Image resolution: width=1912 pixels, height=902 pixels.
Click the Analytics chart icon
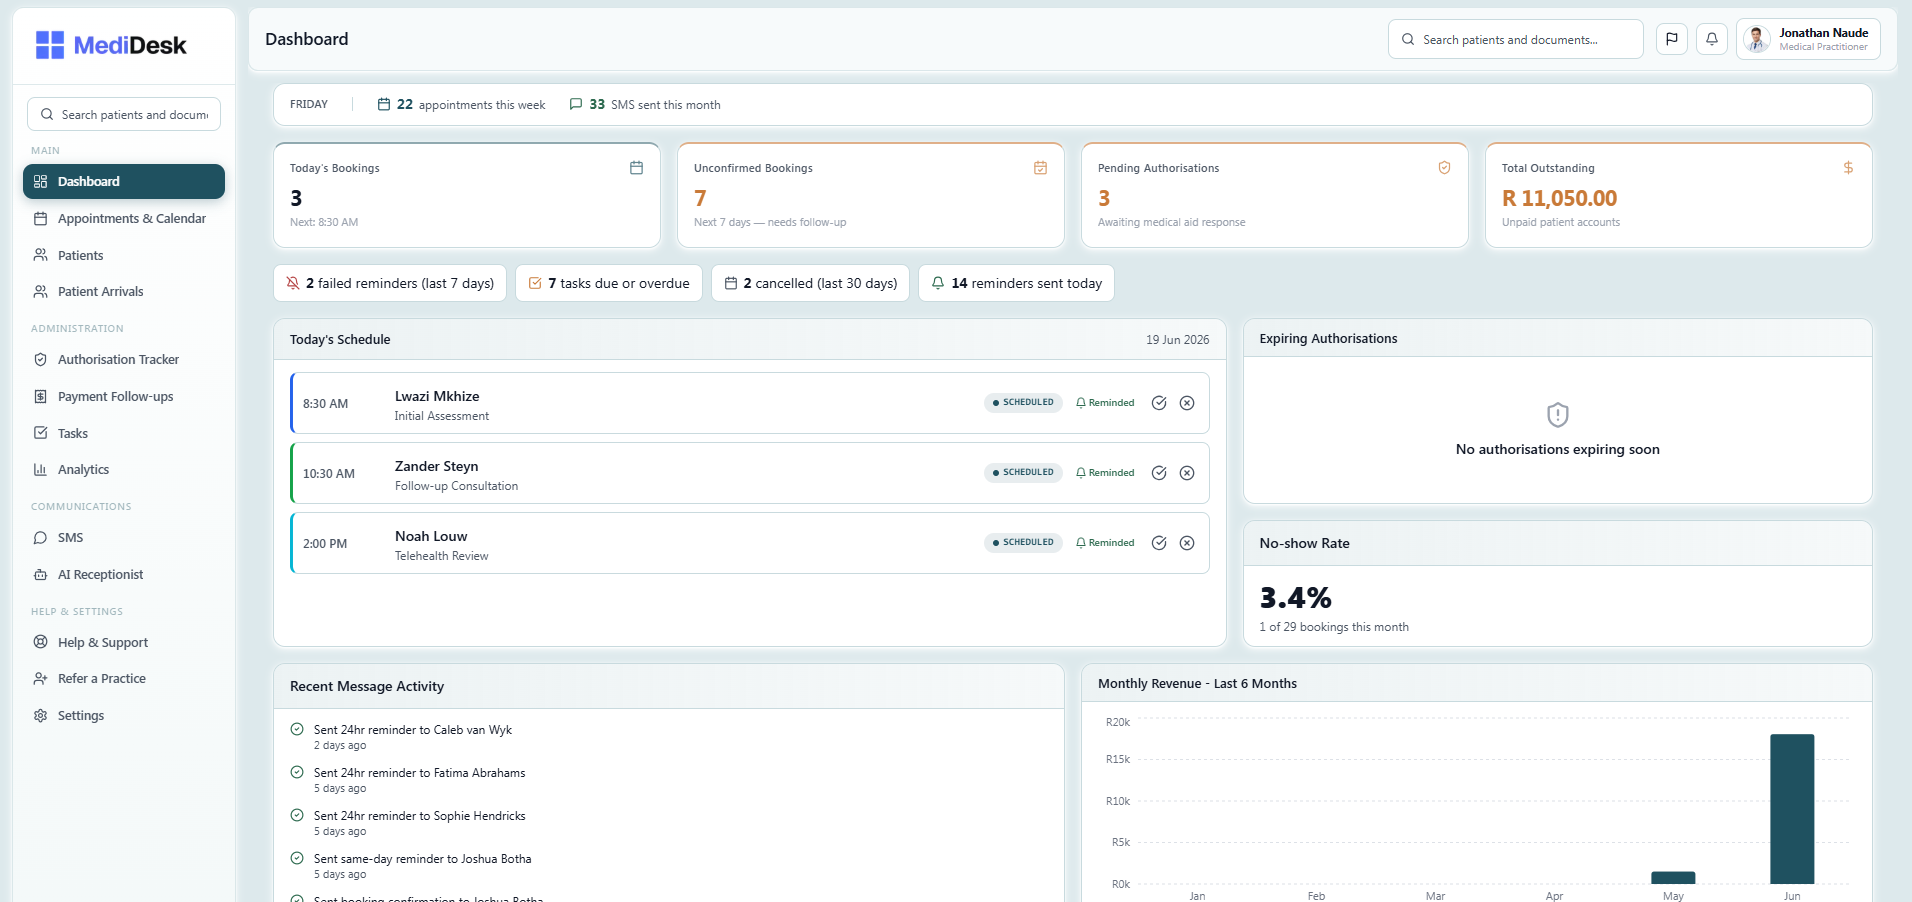coord(41,469)
